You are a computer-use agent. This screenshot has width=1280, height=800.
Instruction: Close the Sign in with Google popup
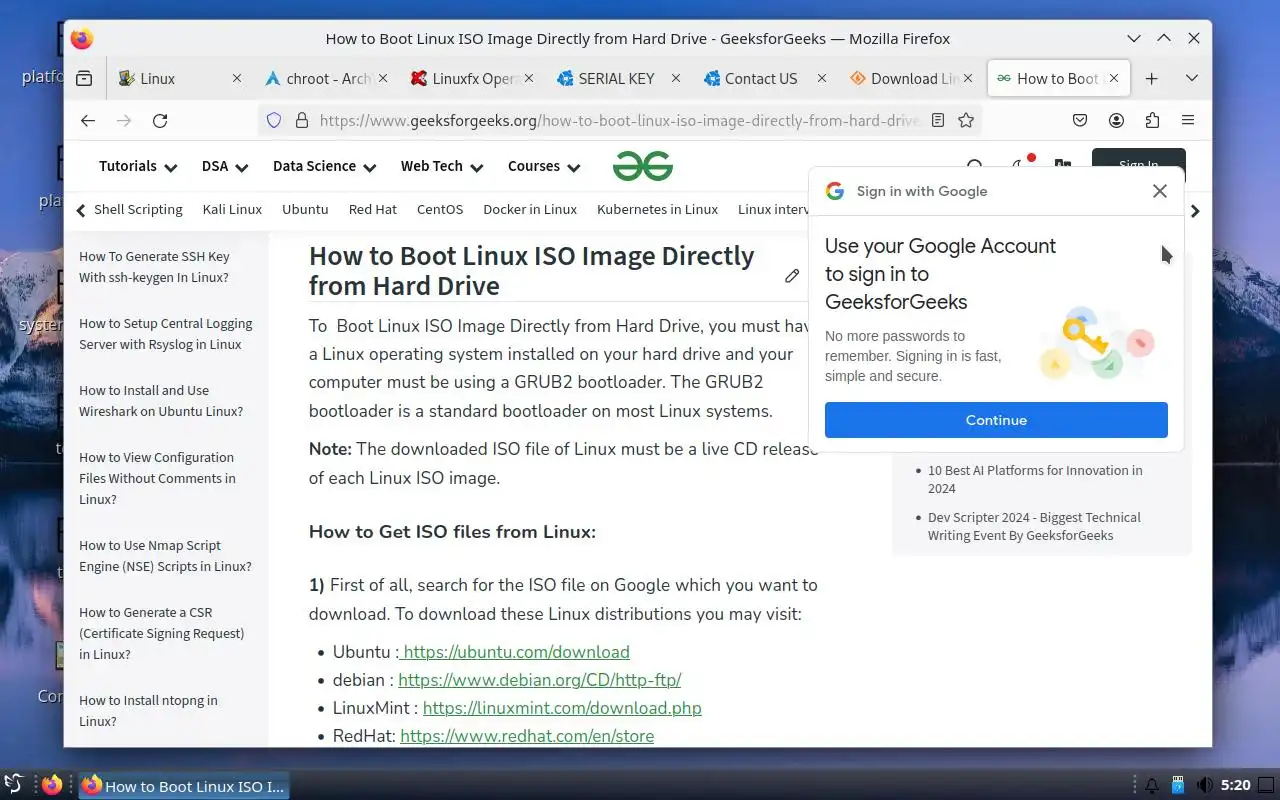[1160, 191]
